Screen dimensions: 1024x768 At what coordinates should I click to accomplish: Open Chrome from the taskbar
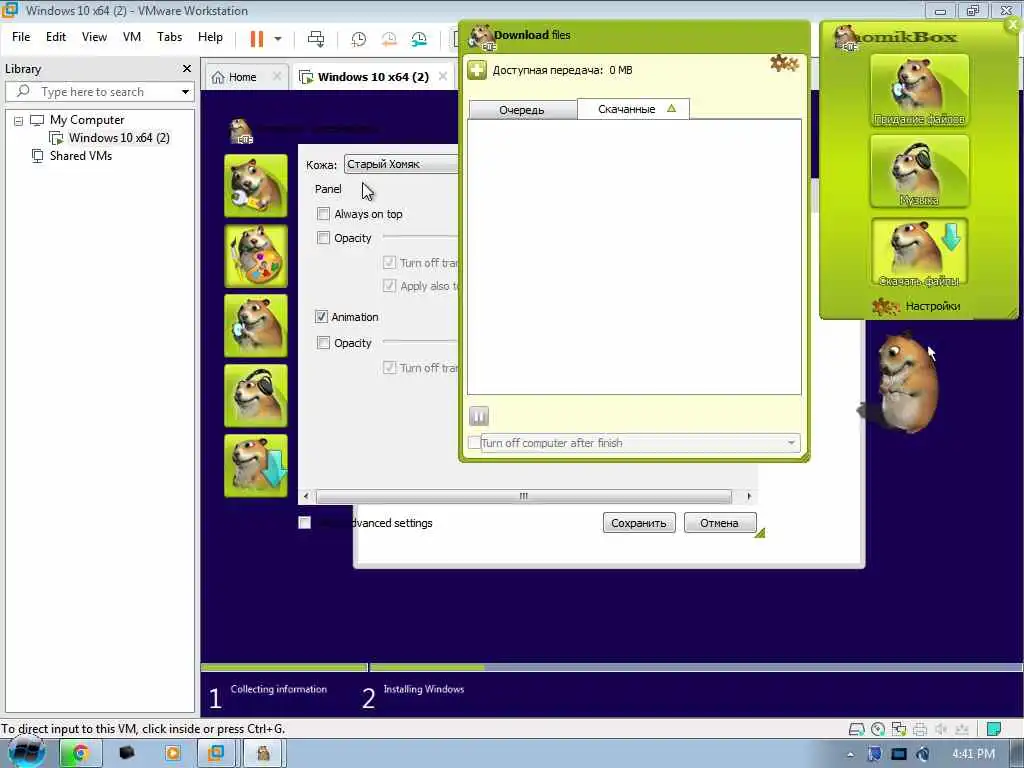coord(80,754)
